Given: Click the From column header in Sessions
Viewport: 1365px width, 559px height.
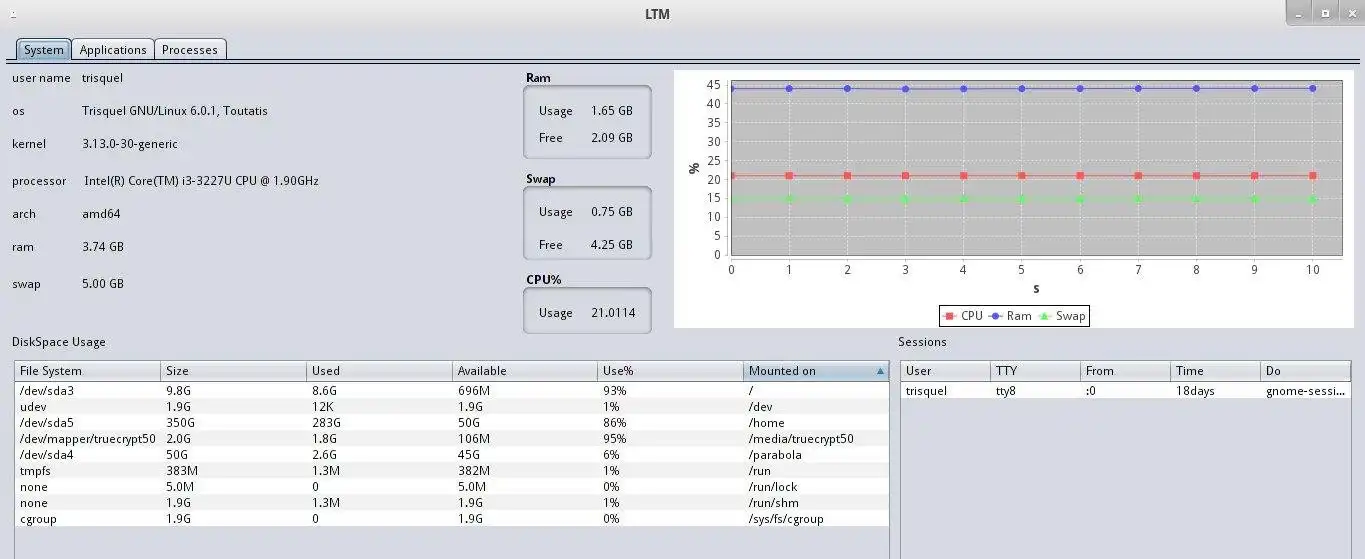Looking at the screenshot, I should 1125,371.
